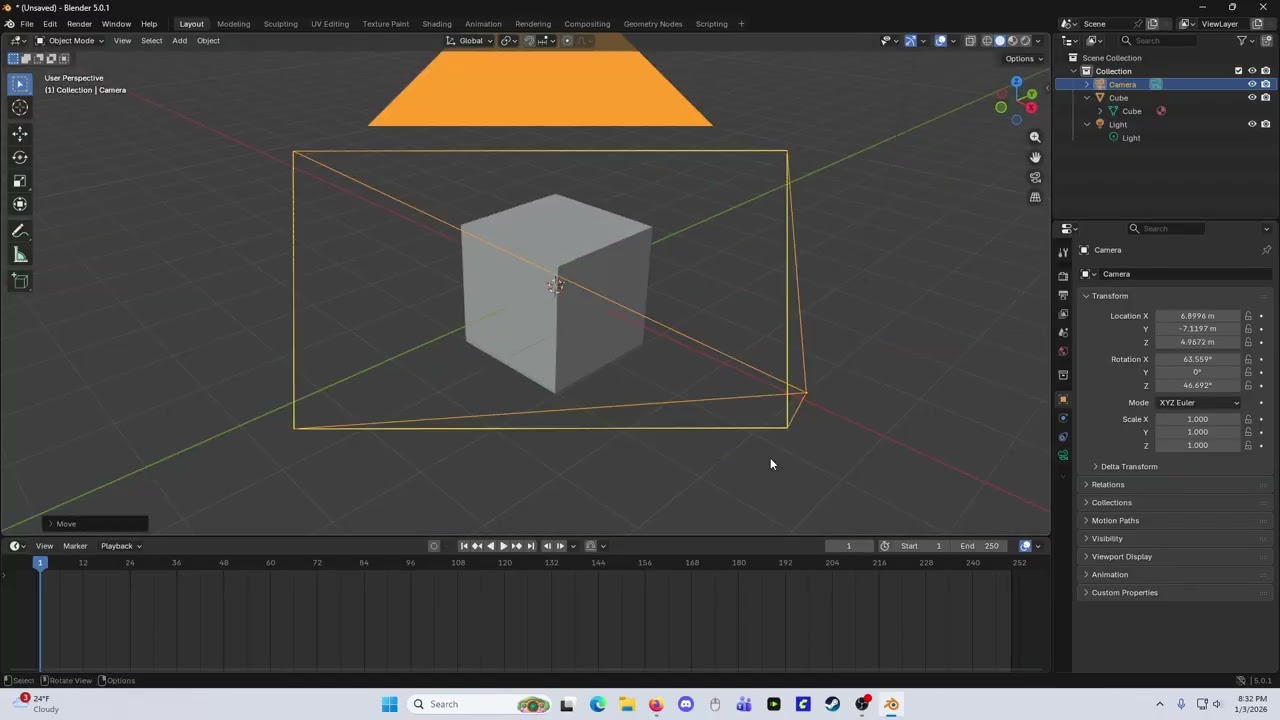Switch to Geometry Nodes workspace tab
Image resolution: width=1280 pixels, height=720 pixels.
[652, 24]
